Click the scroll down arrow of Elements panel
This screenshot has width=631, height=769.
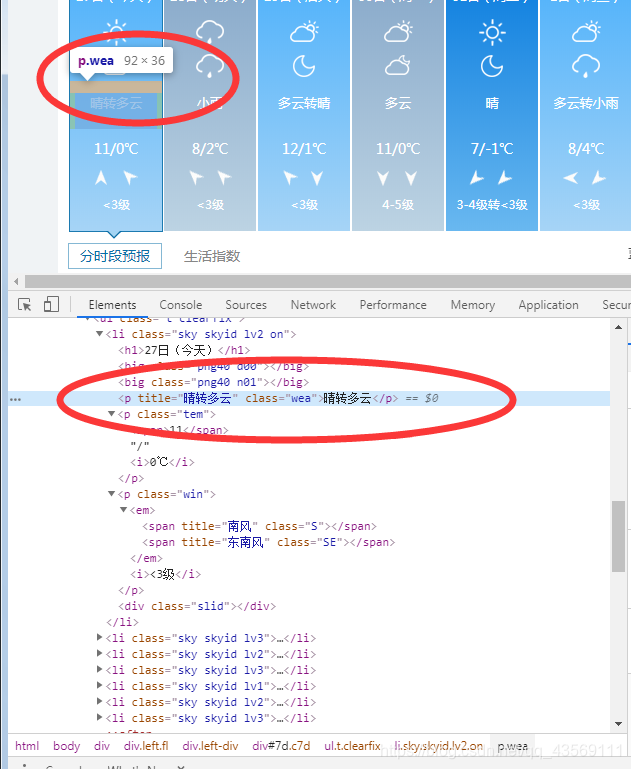tap(618, 723)
